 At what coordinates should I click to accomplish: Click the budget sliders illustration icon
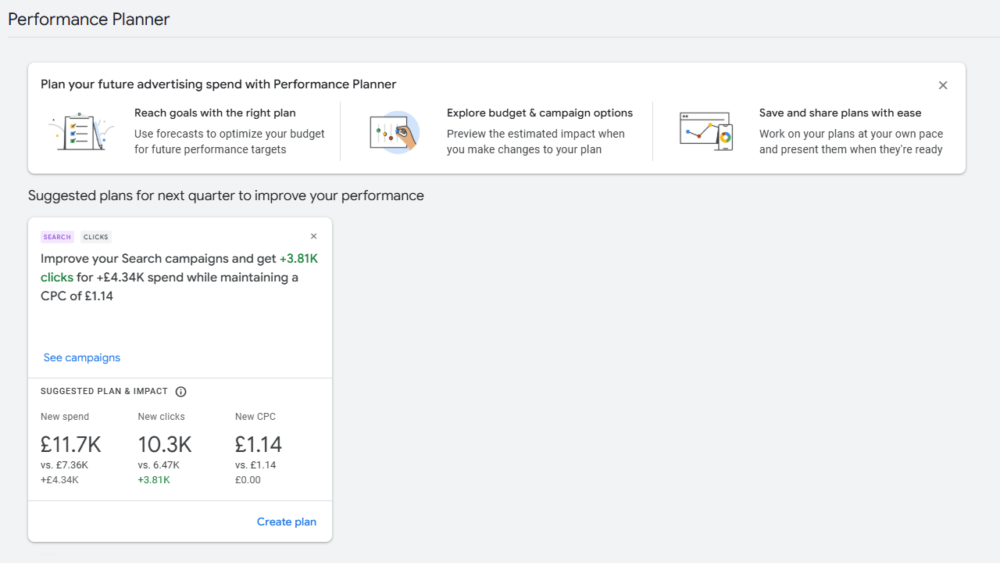coord(393,132)
